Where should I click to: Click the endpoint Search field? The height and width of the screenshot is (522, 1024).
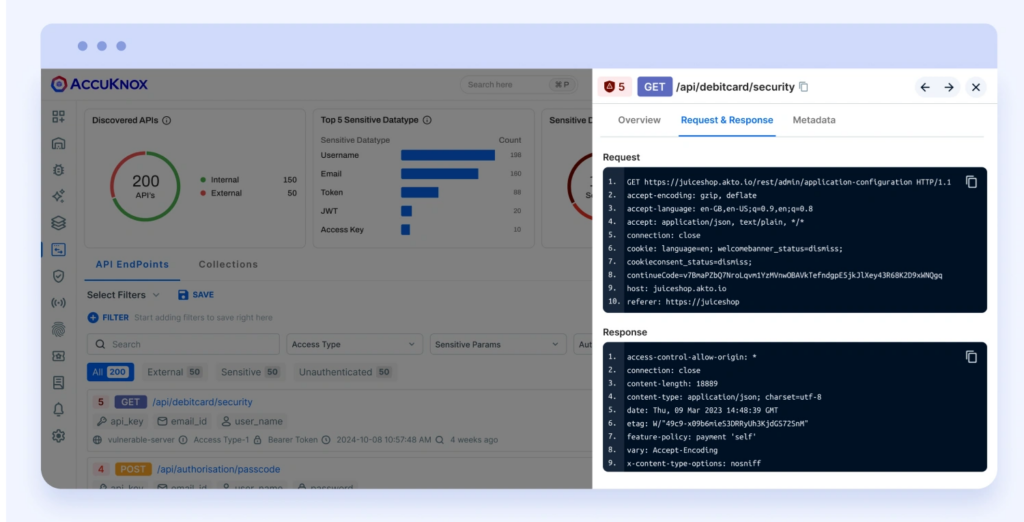pos(183,344)
